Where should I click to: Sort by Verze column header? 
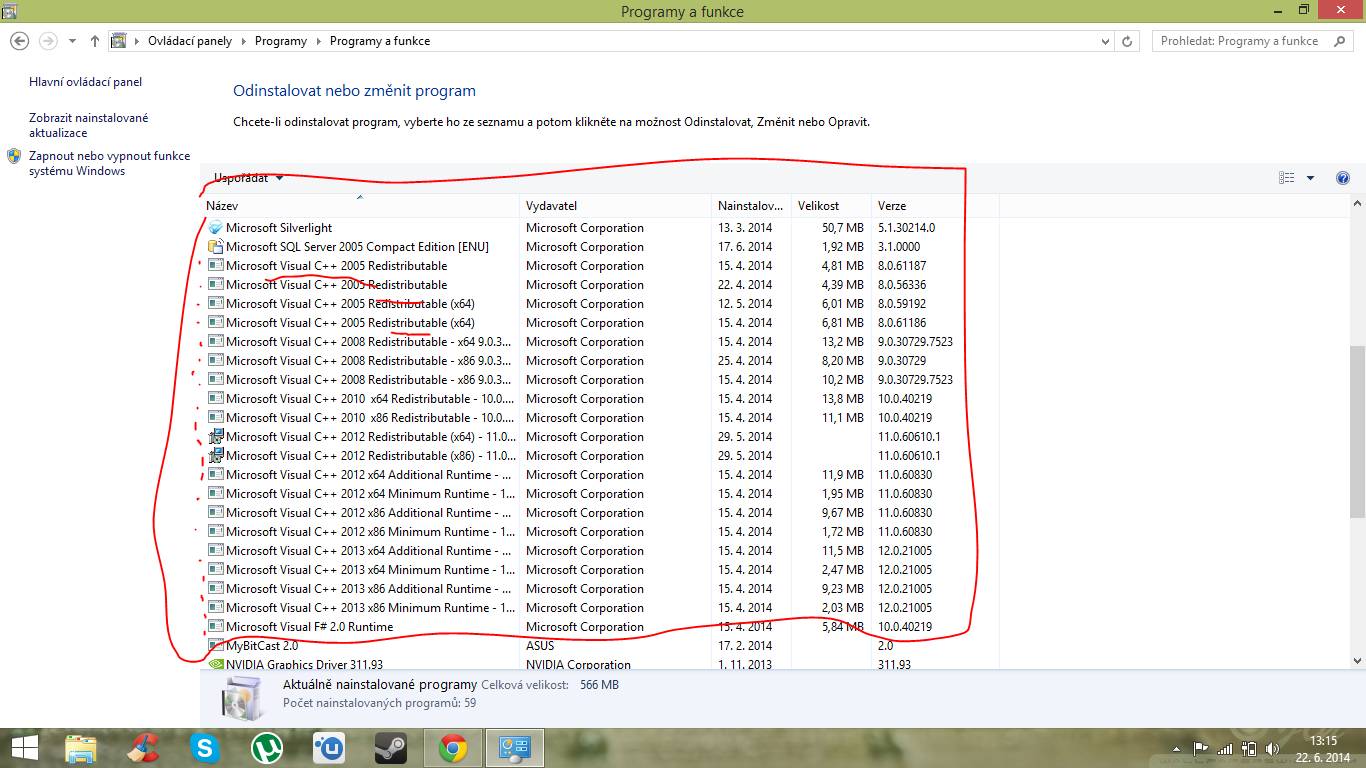click(935, 205)
